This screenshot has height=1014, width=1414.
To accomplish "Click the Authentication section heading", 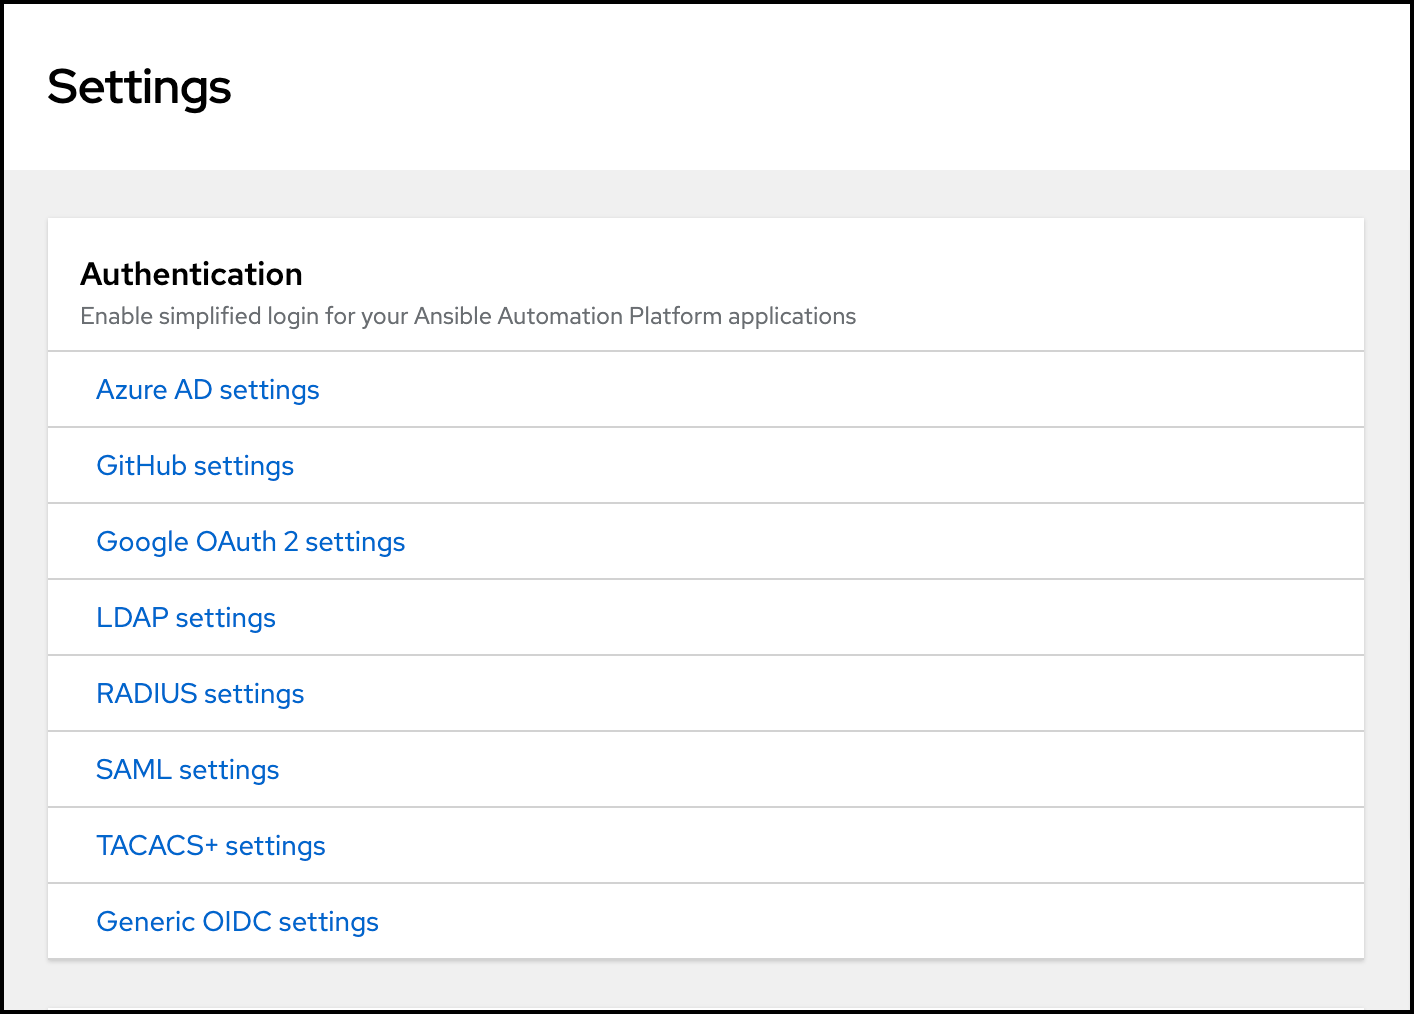I will coord(191,274).
